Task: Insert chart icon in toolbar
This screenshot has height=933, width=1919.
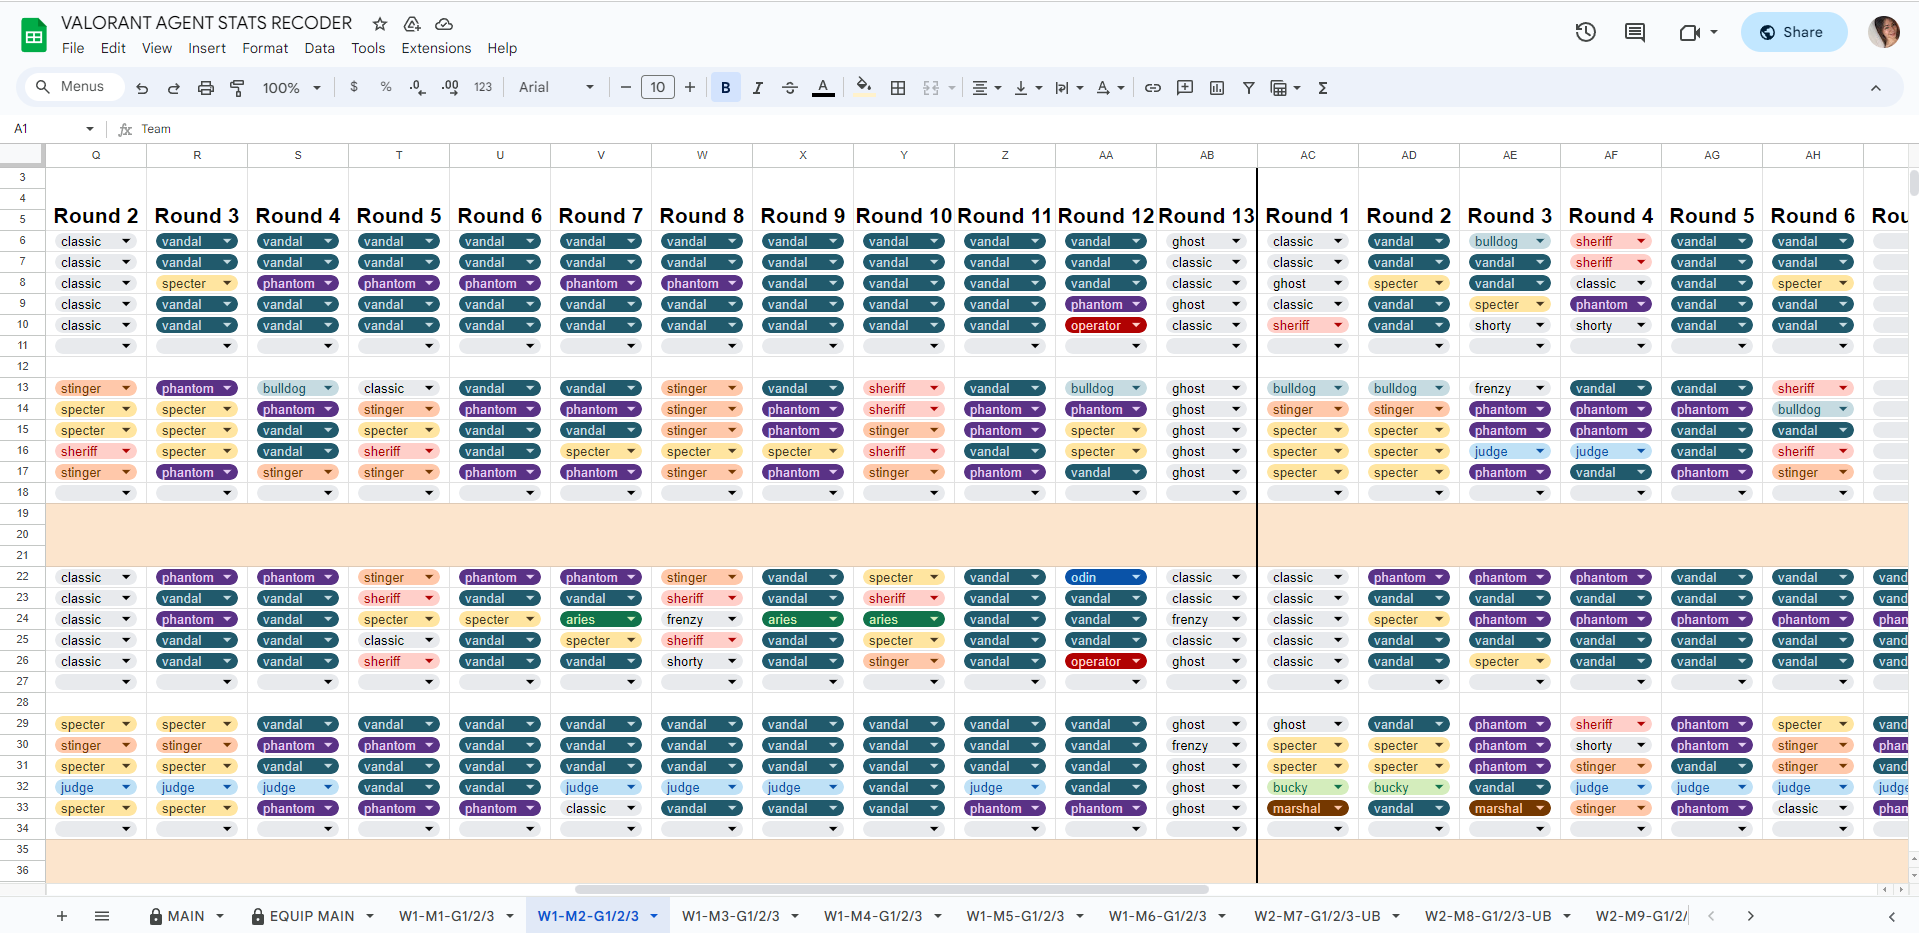Action: 1217,88
